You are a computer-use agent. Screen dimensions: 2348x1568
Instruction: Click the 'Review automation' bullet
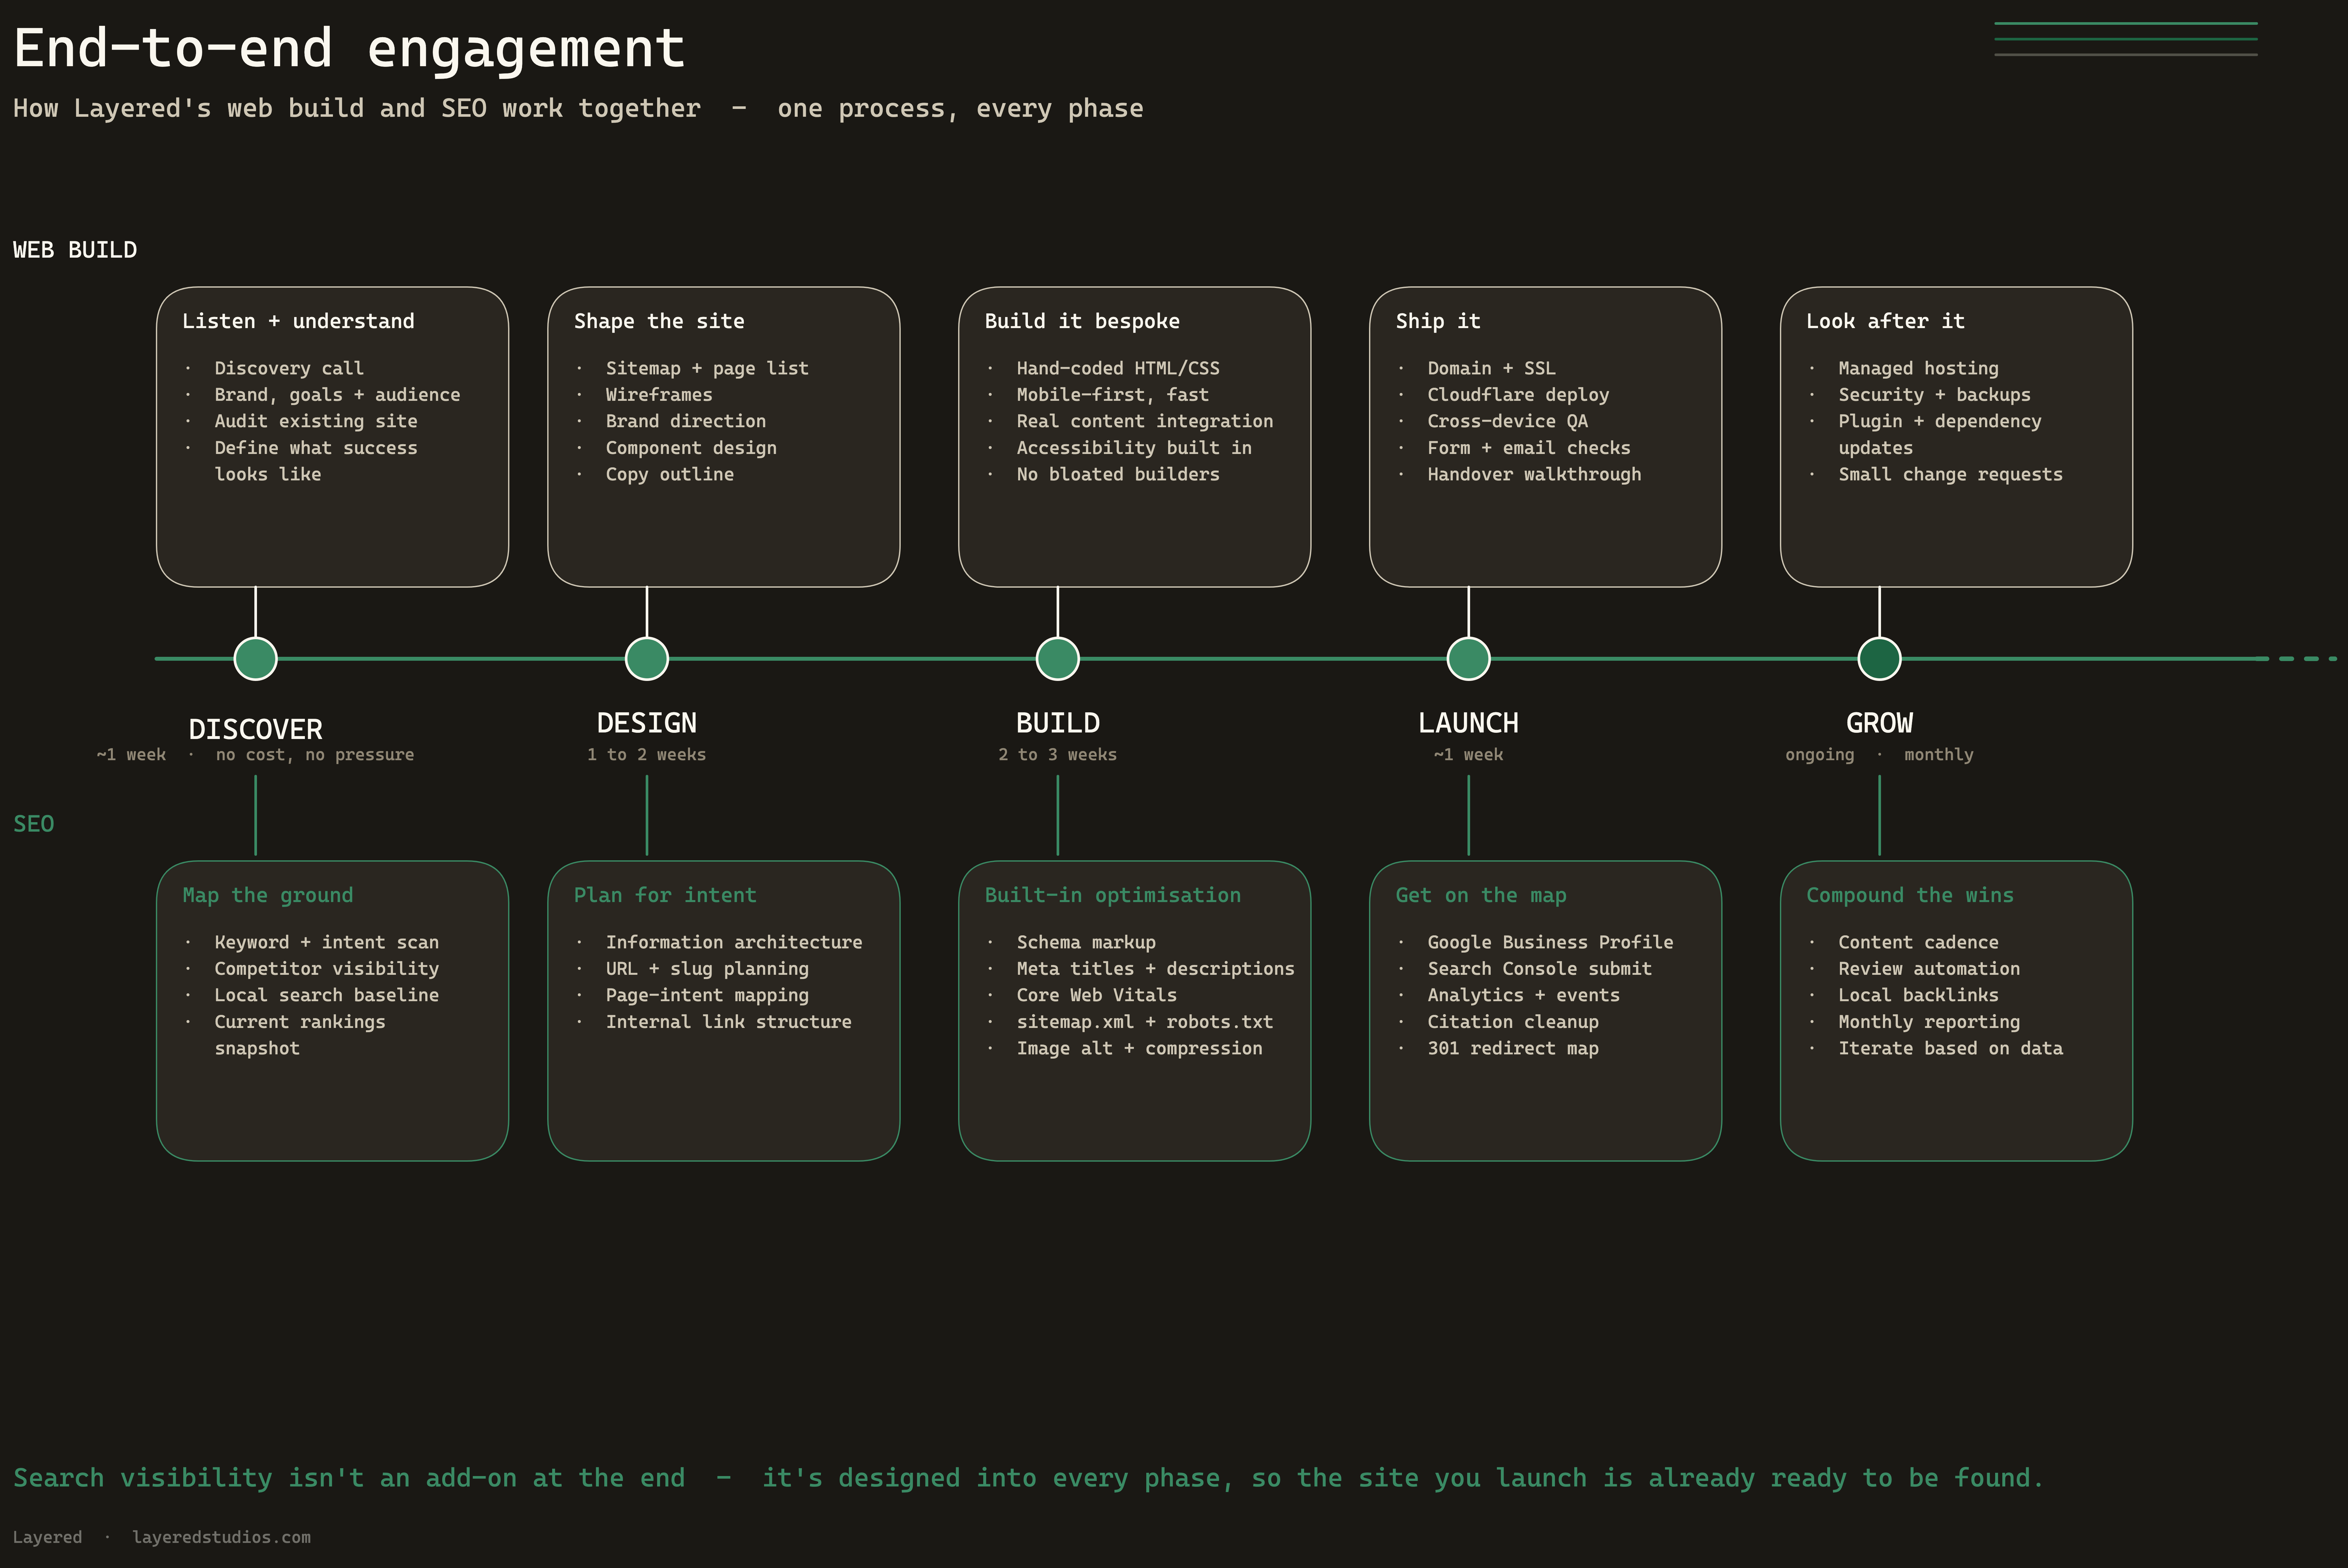1929,969
